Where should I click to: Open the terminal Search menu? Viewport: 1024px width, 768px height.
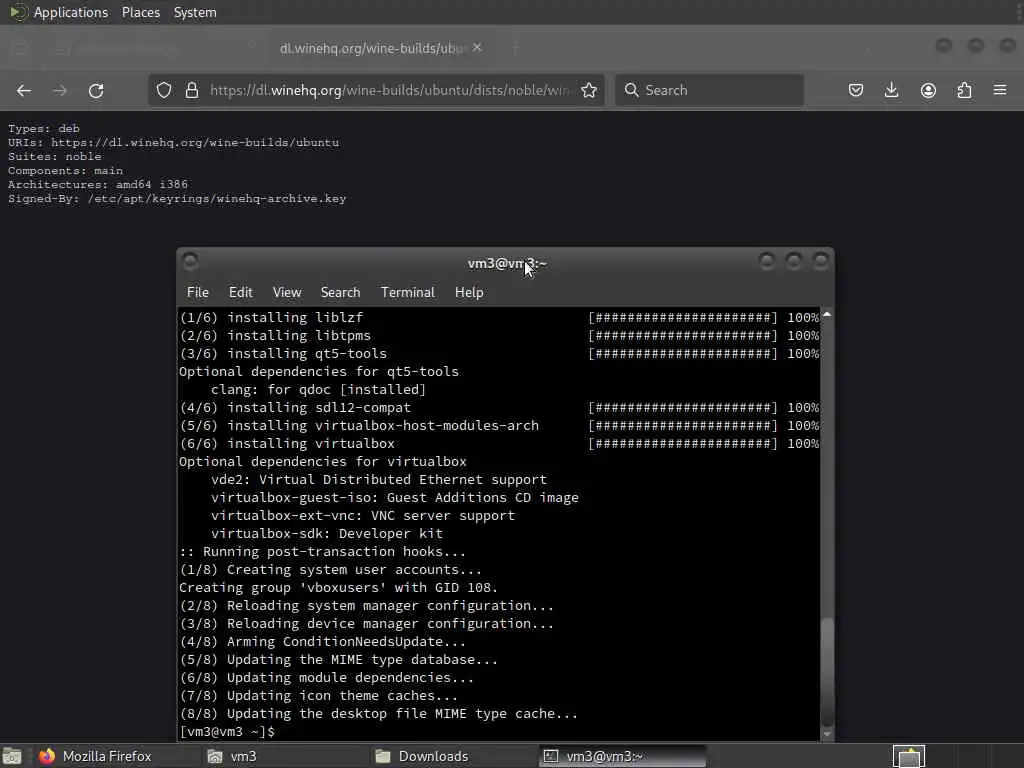pyautogui.click(x=340, y=292)
